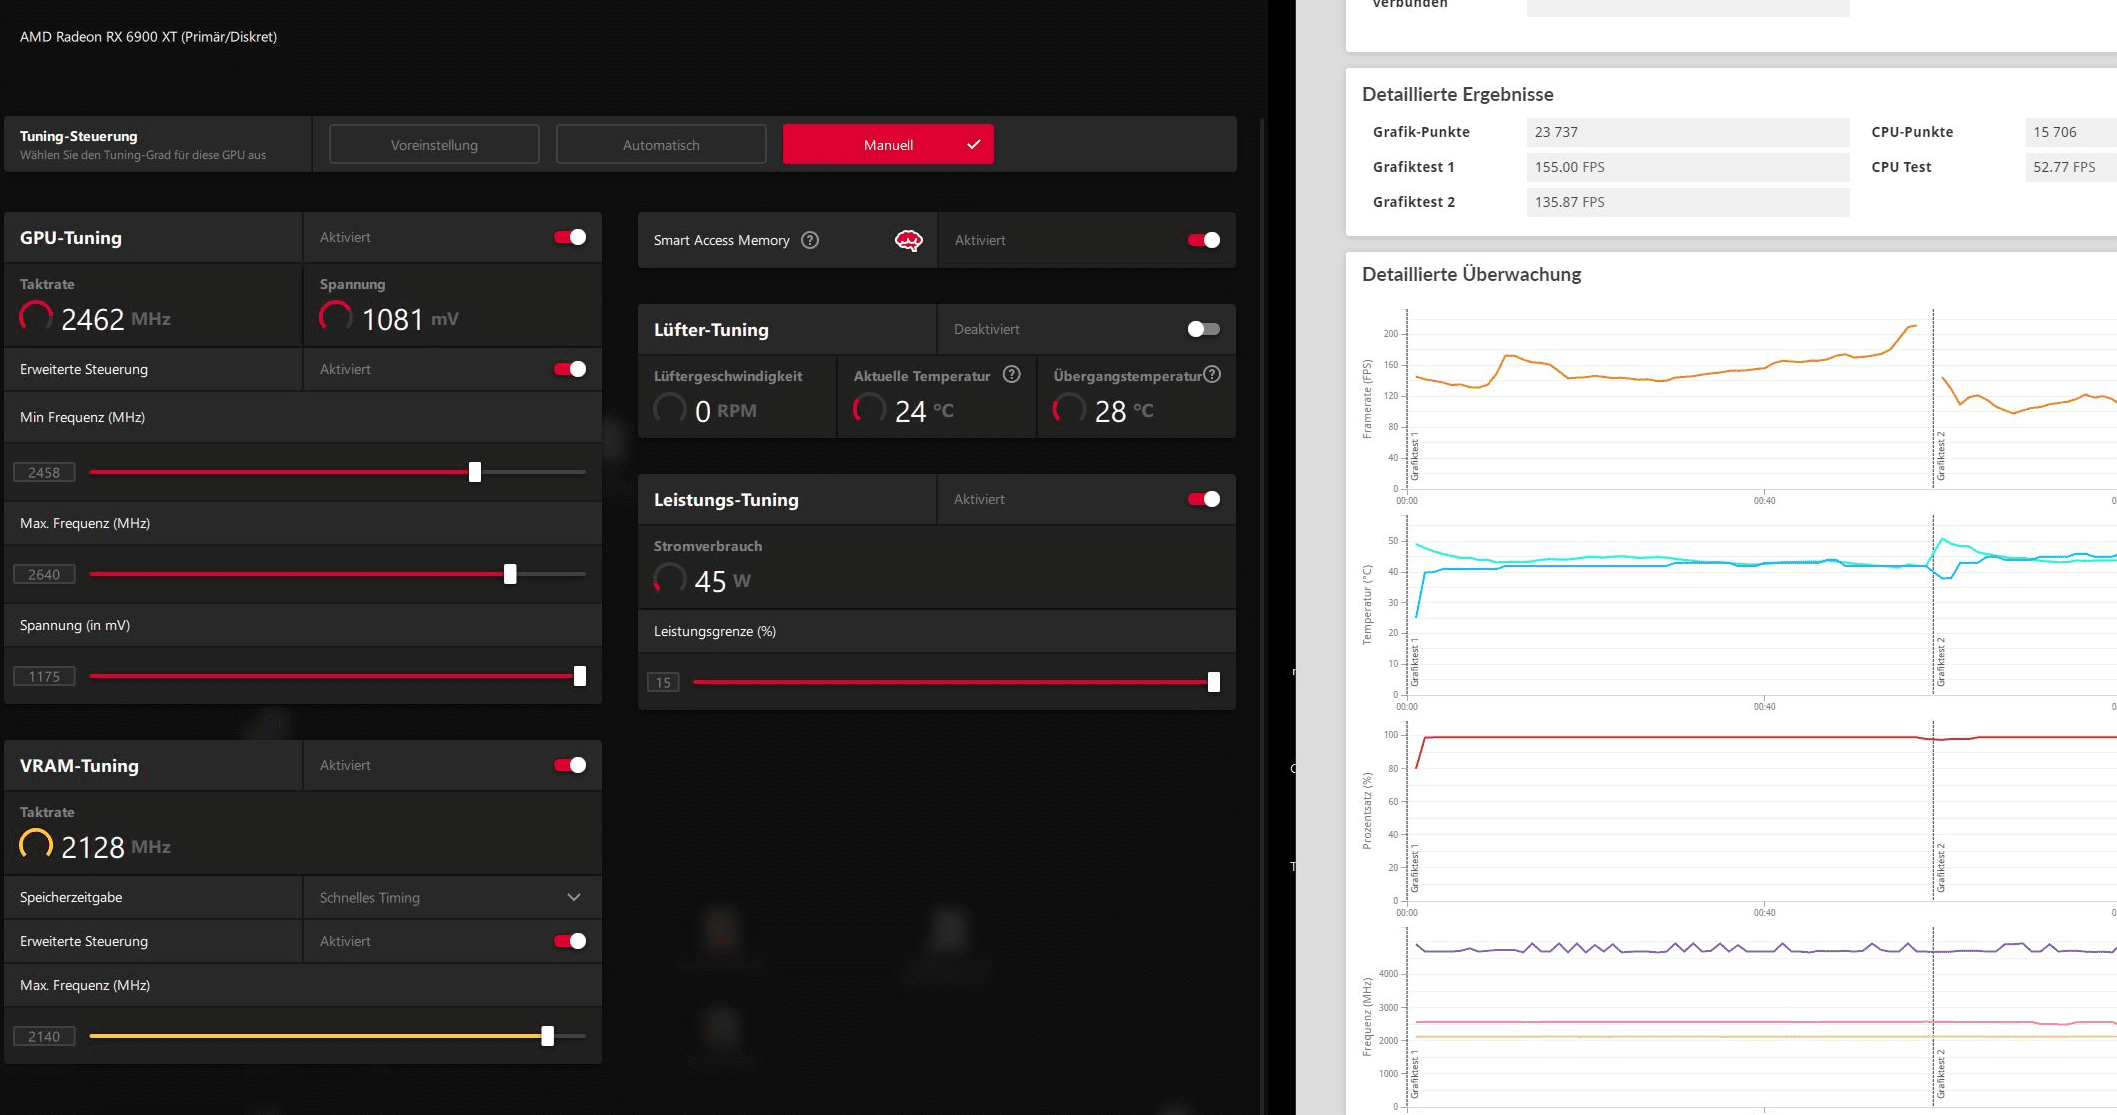This screenshot has width=2117, height=1115.
Task: Click the Grafik-Punkte value 23 737
Action: (1688, 132)
